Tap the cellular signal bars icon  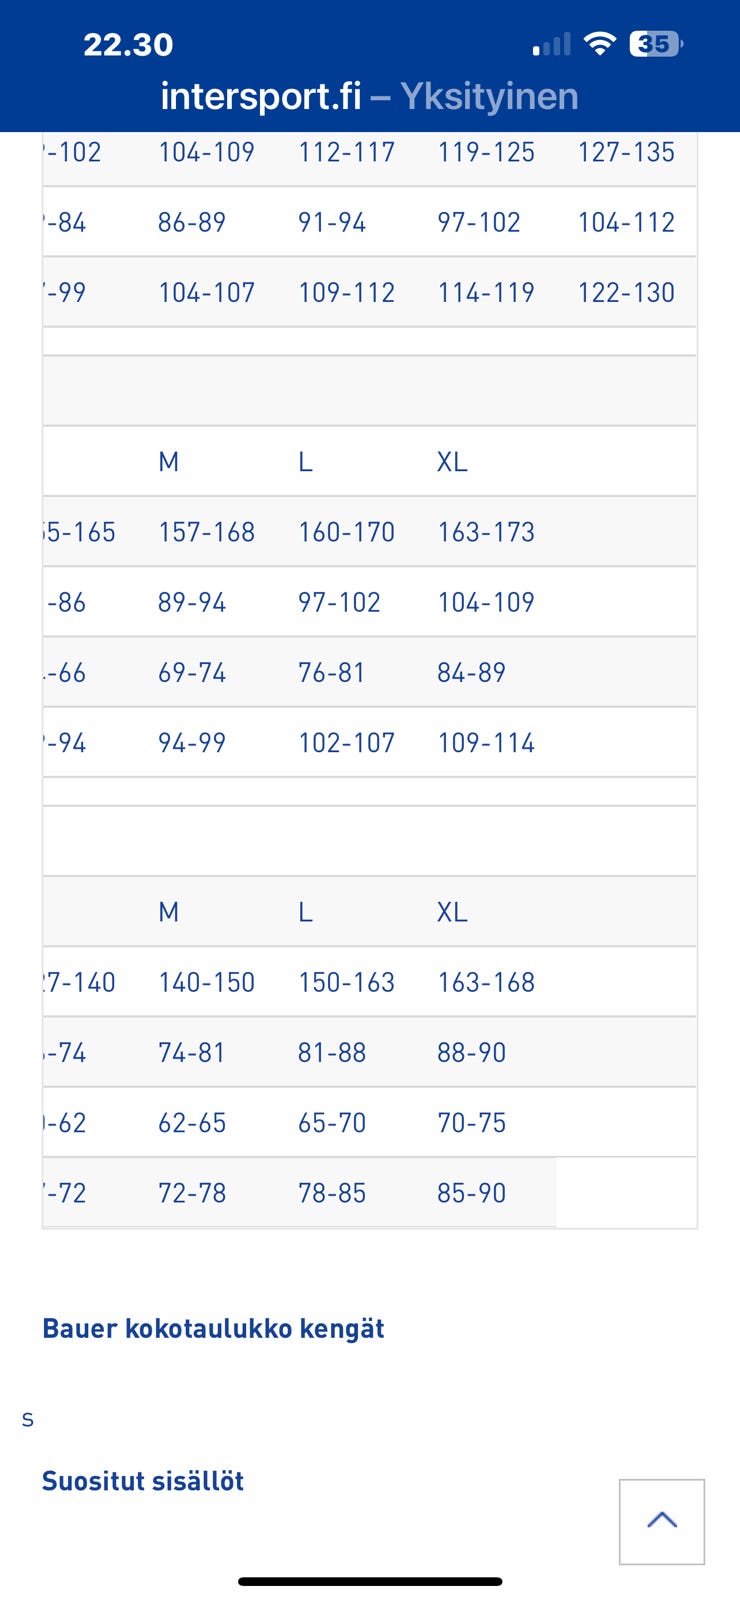551,45
